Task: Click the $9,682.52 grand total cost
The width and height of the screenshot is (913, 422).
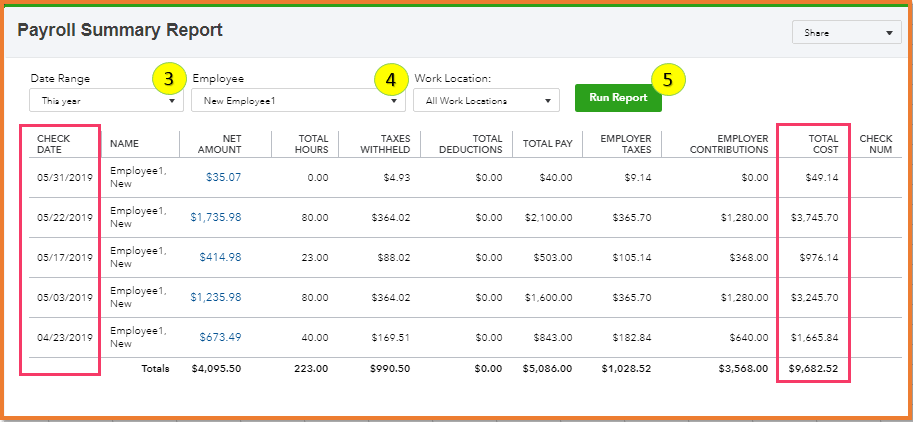Action: [x=813, y=369]
